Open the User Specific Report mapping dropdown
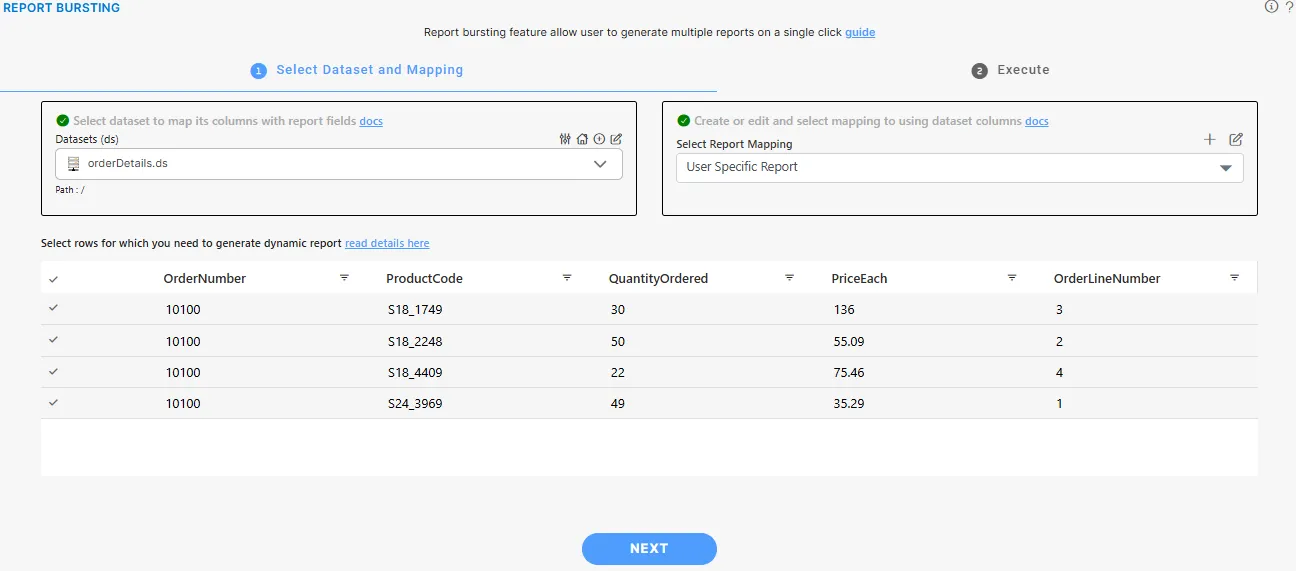The image size is (1296, 571). tap(1225, 168)
